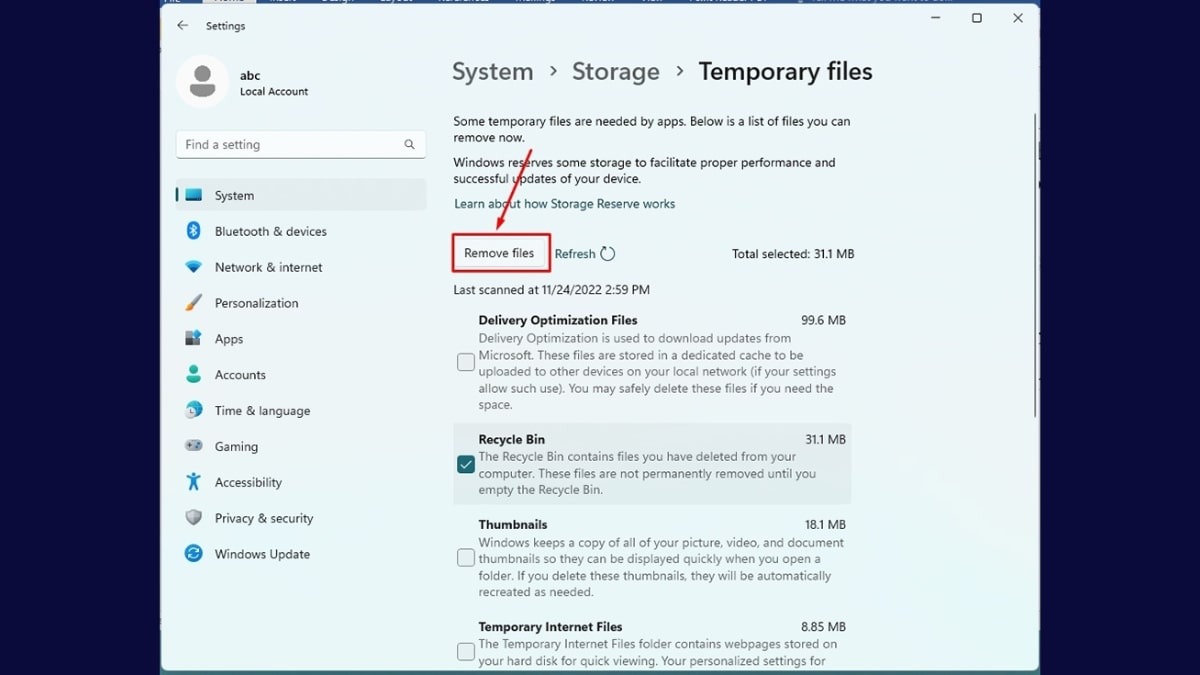Click the search magnifier in Find a setting
This screenshot has width=1200, height=675.
(409, 145)
